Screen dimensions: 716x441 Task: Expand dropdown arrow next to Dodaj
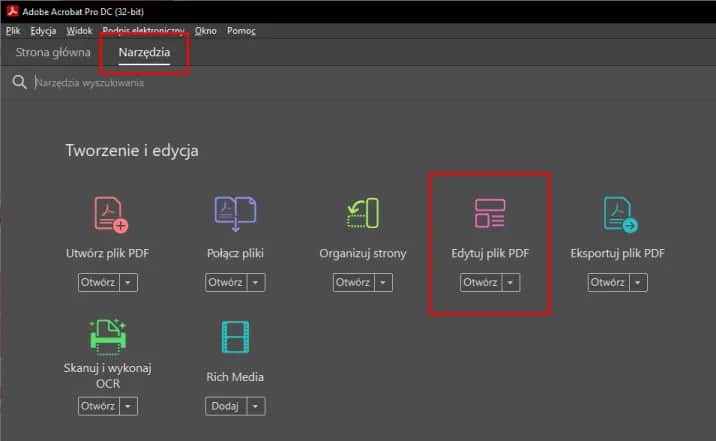pos(255,407)
